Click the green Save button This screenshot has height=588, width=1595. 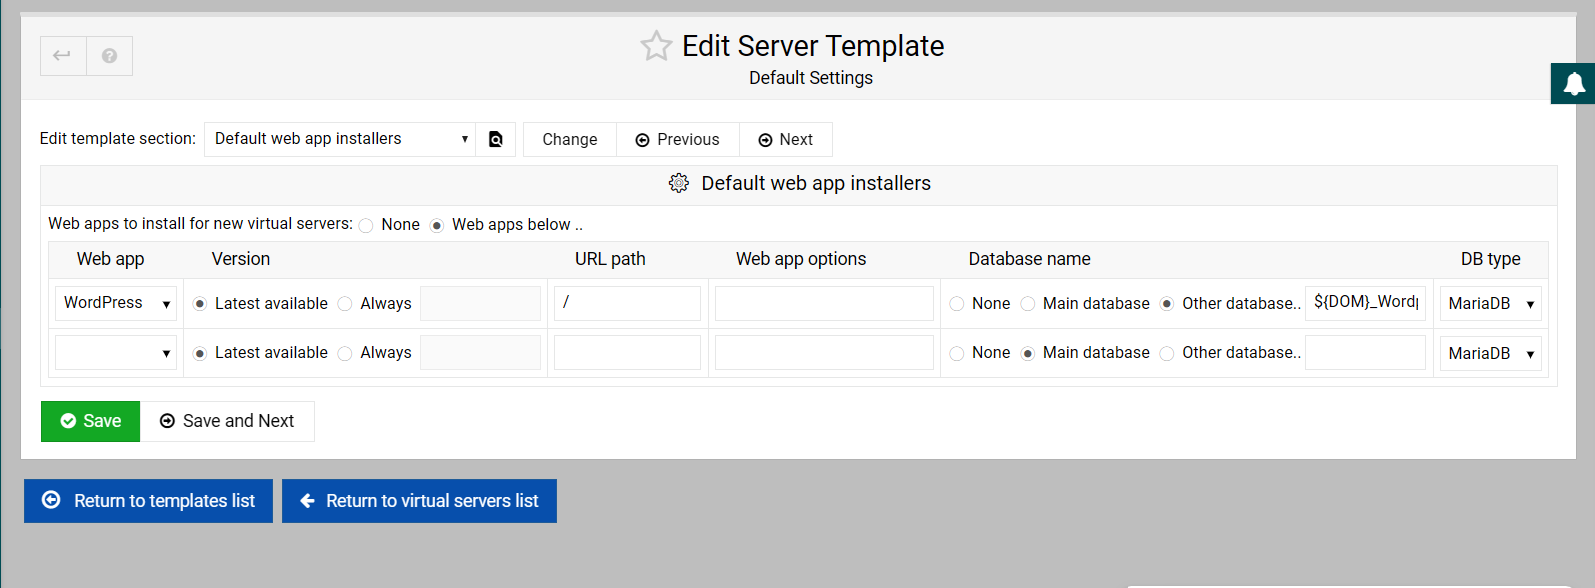90,421
